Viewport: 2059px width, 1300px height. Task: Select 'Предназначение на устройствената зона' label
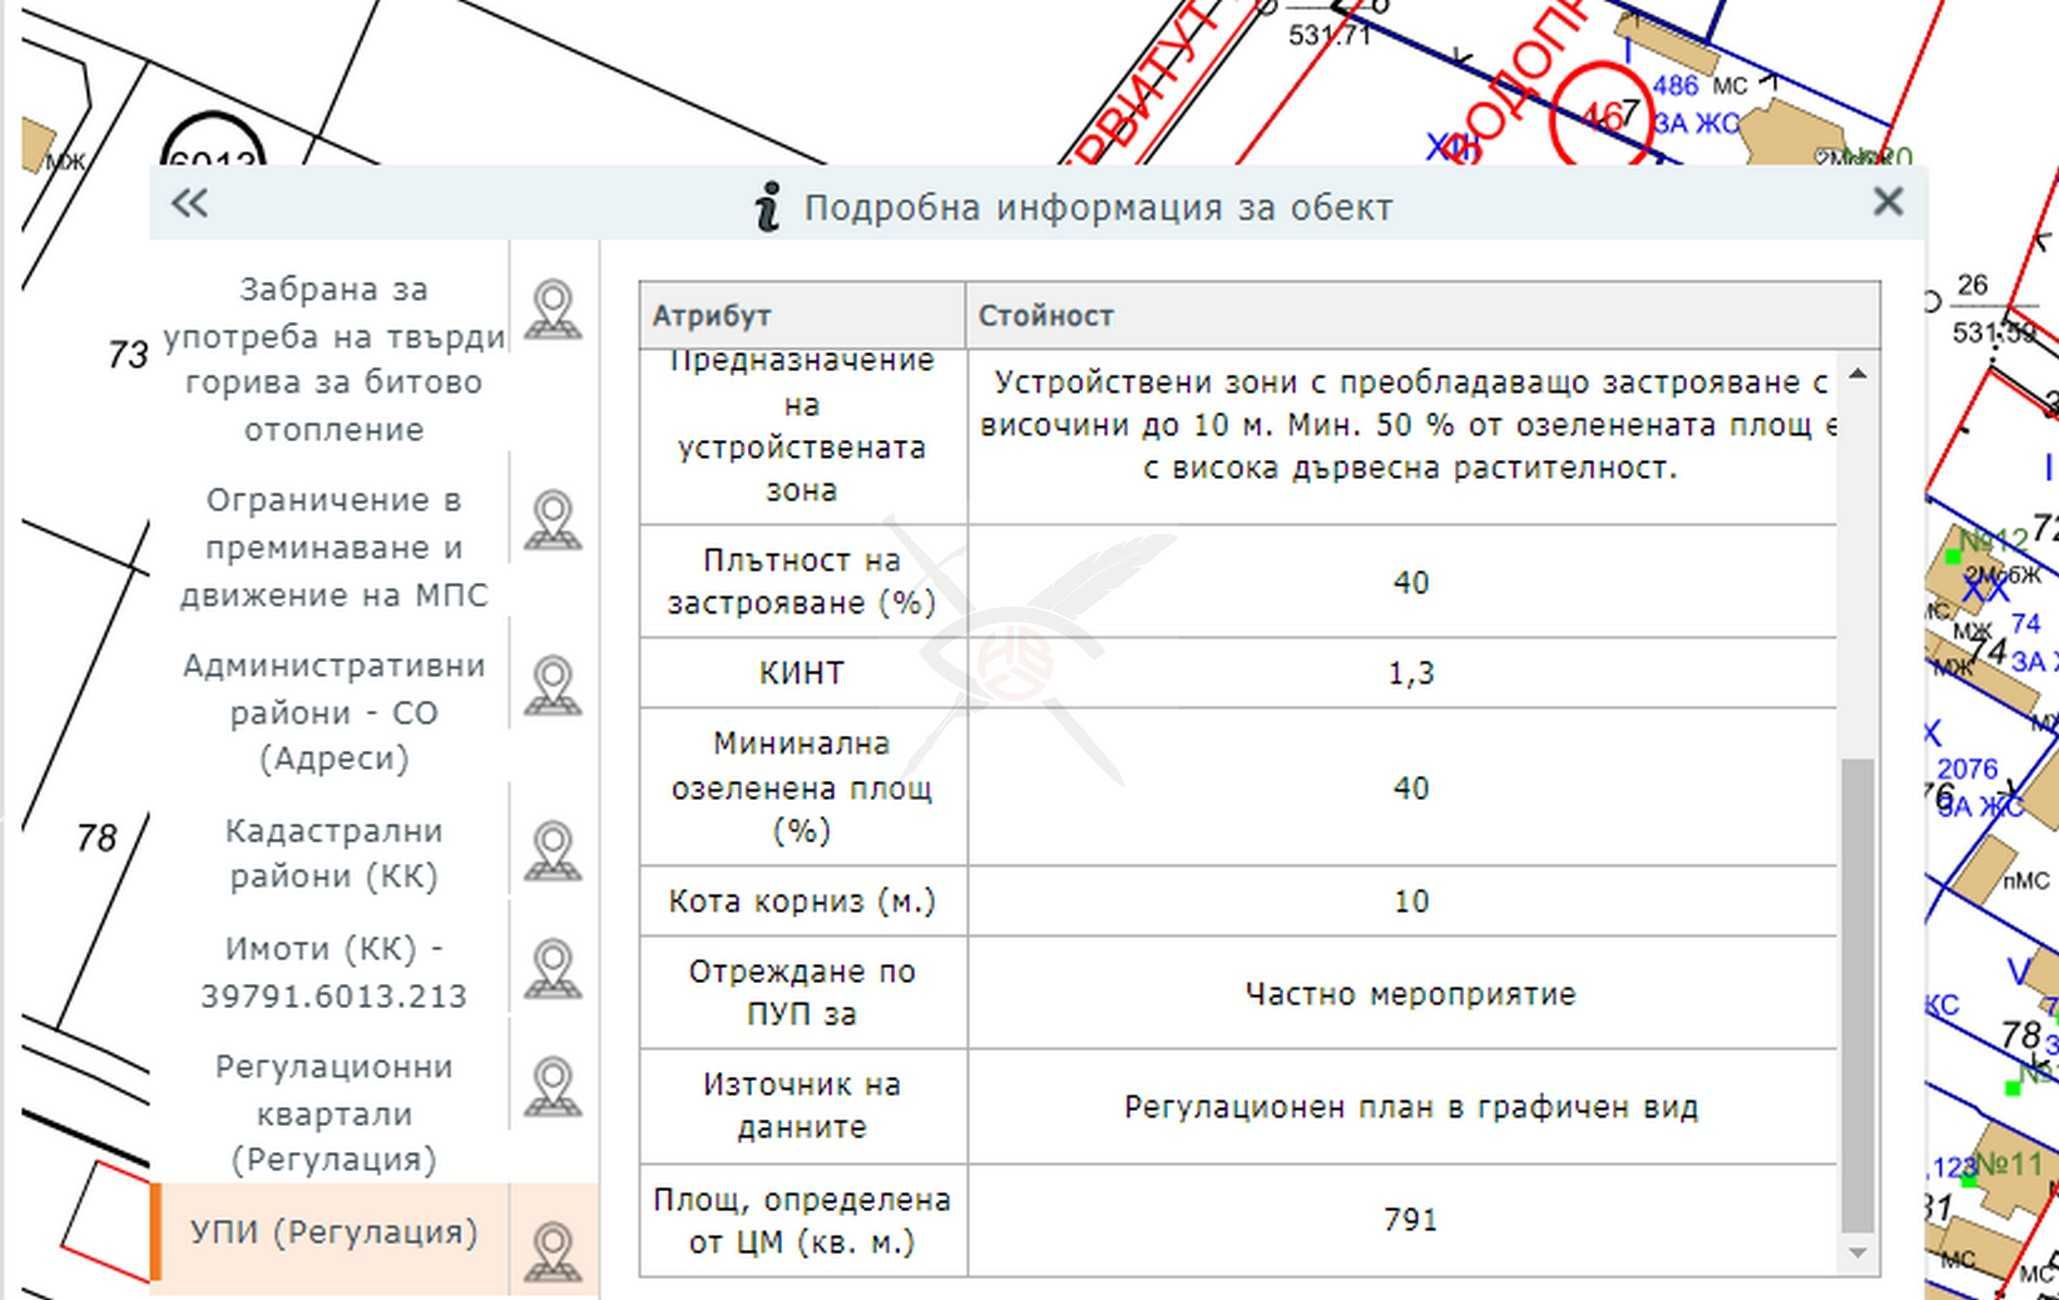[x=802, y=425]
